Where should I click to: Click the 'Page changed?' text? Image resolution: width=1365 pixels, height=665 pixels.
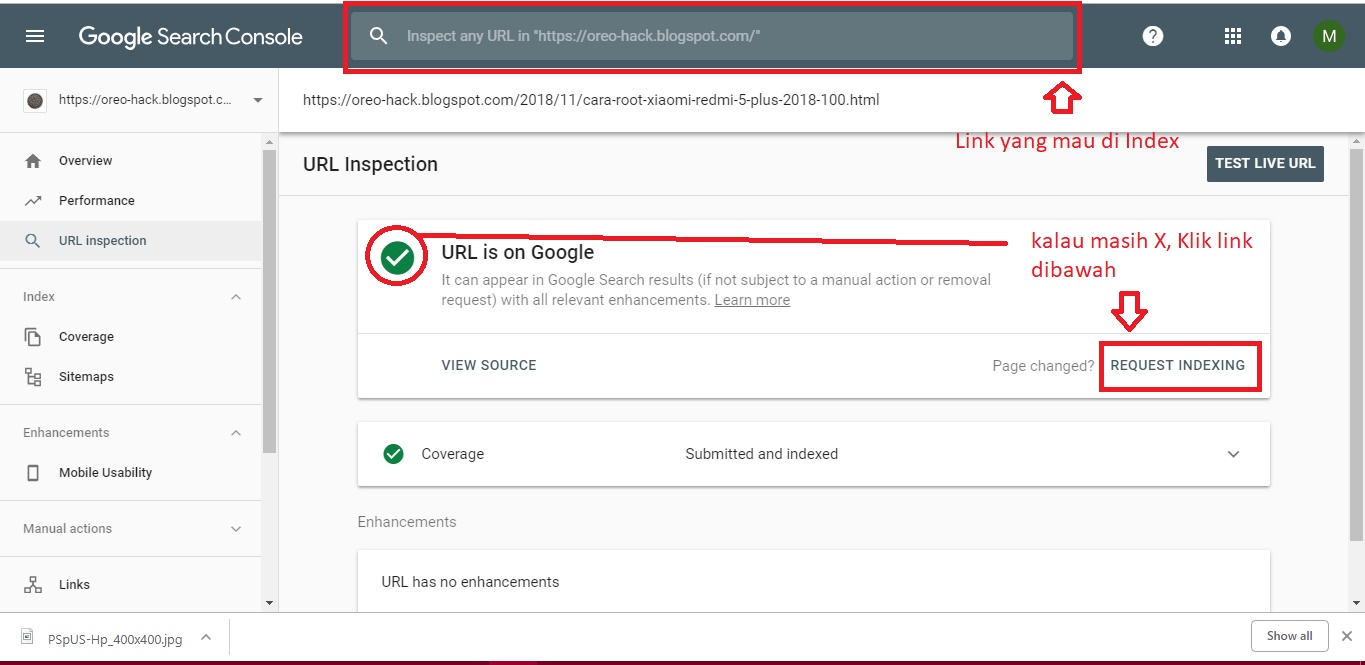(1043, 366)
